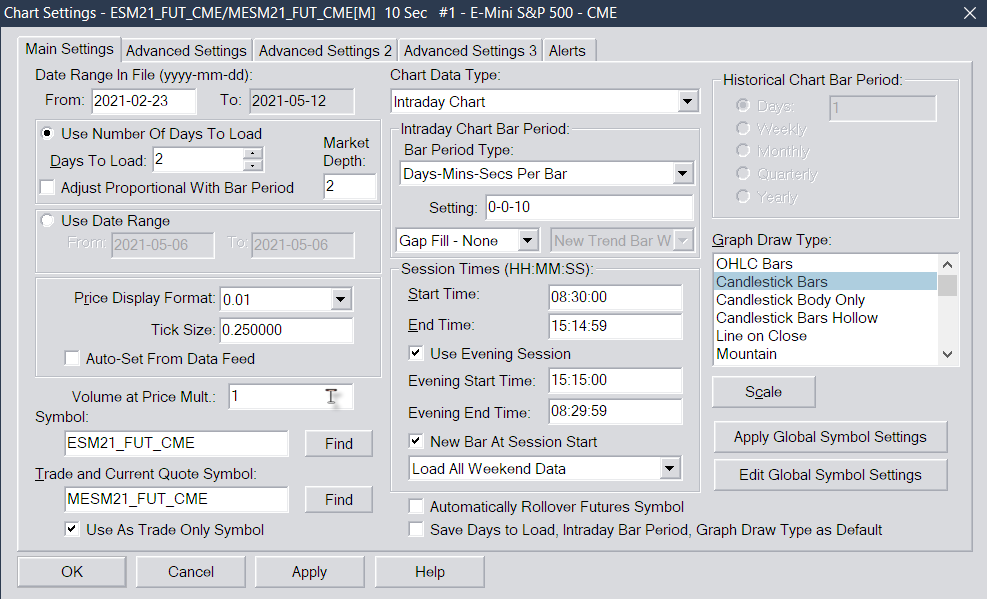Toggle Use As Trade Only Symbol
Viewport: 987px width, 599px height.
coord(72,529)
